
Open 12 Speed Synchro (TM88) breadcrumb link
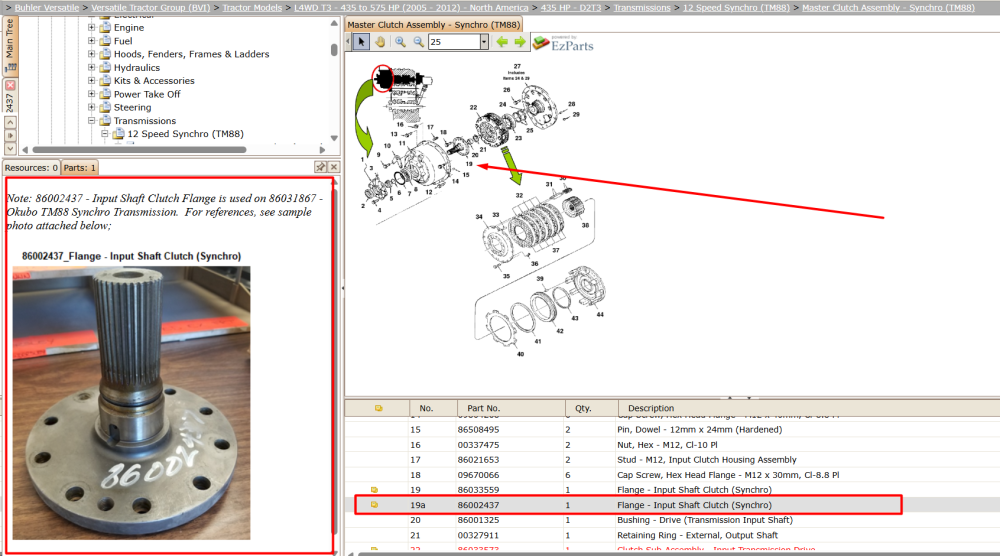736,8
